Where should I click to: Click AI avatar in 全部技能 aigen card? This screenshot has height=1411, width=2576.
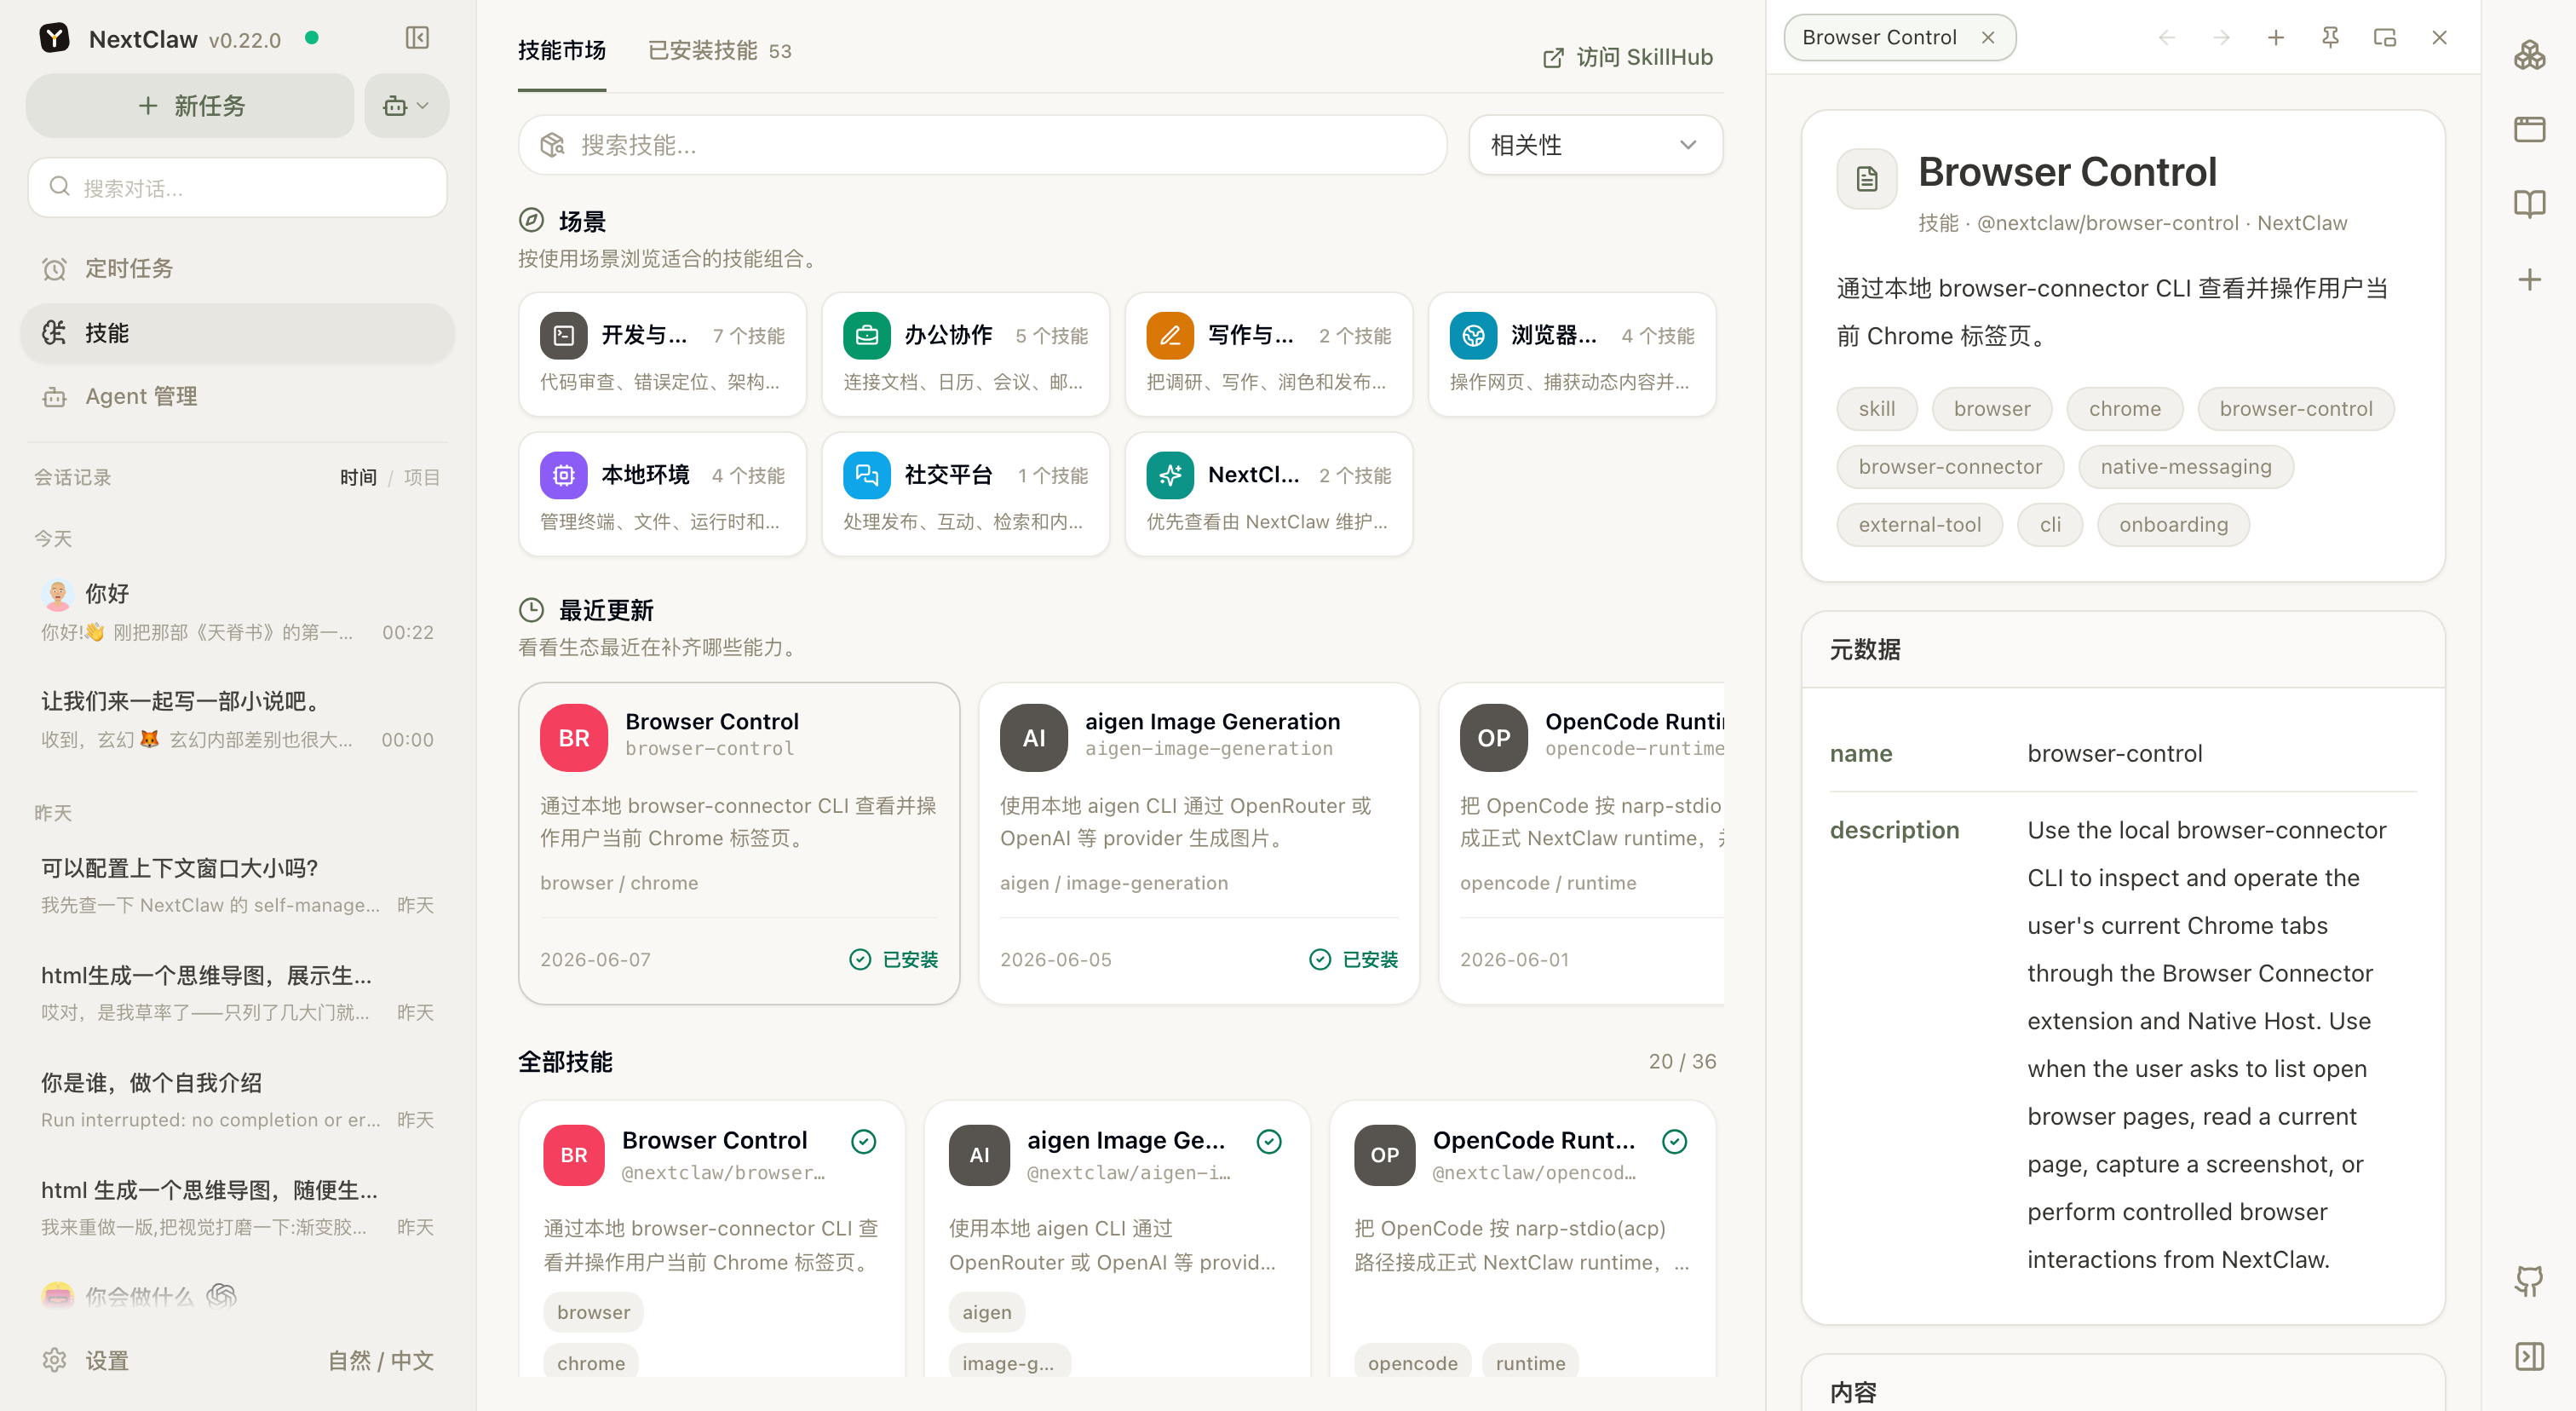(x=979, y=1155)
